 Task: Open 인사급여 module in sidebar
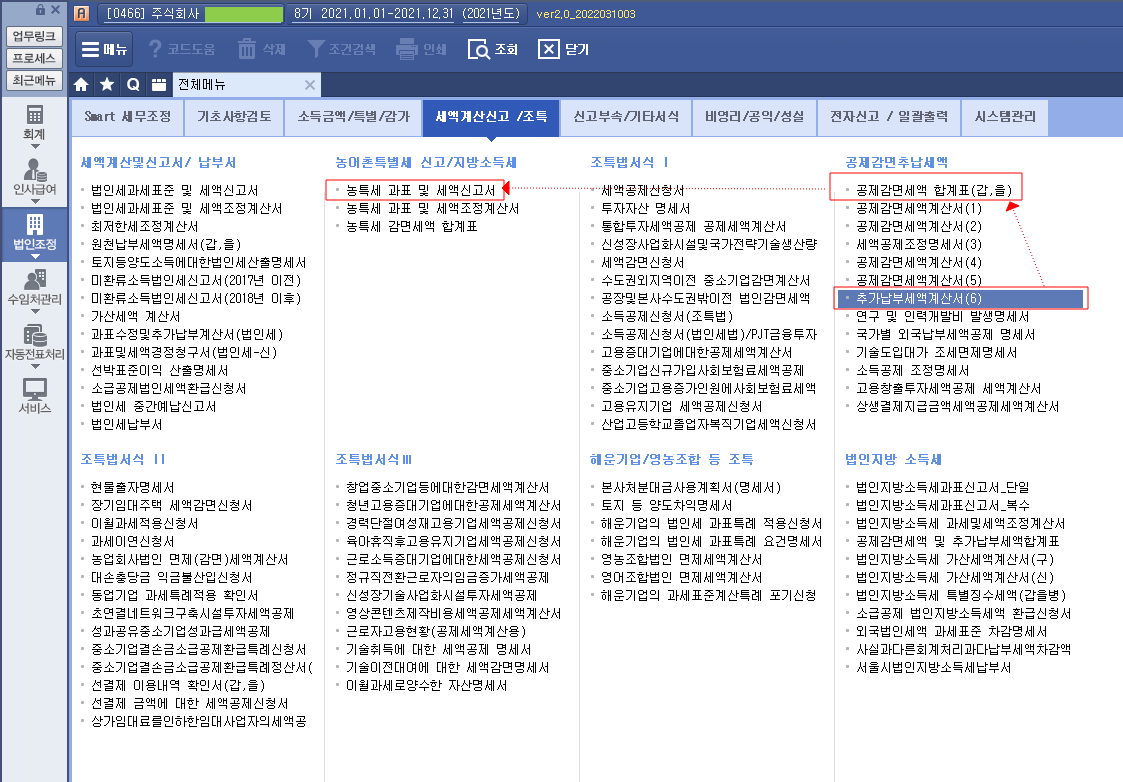34,175
